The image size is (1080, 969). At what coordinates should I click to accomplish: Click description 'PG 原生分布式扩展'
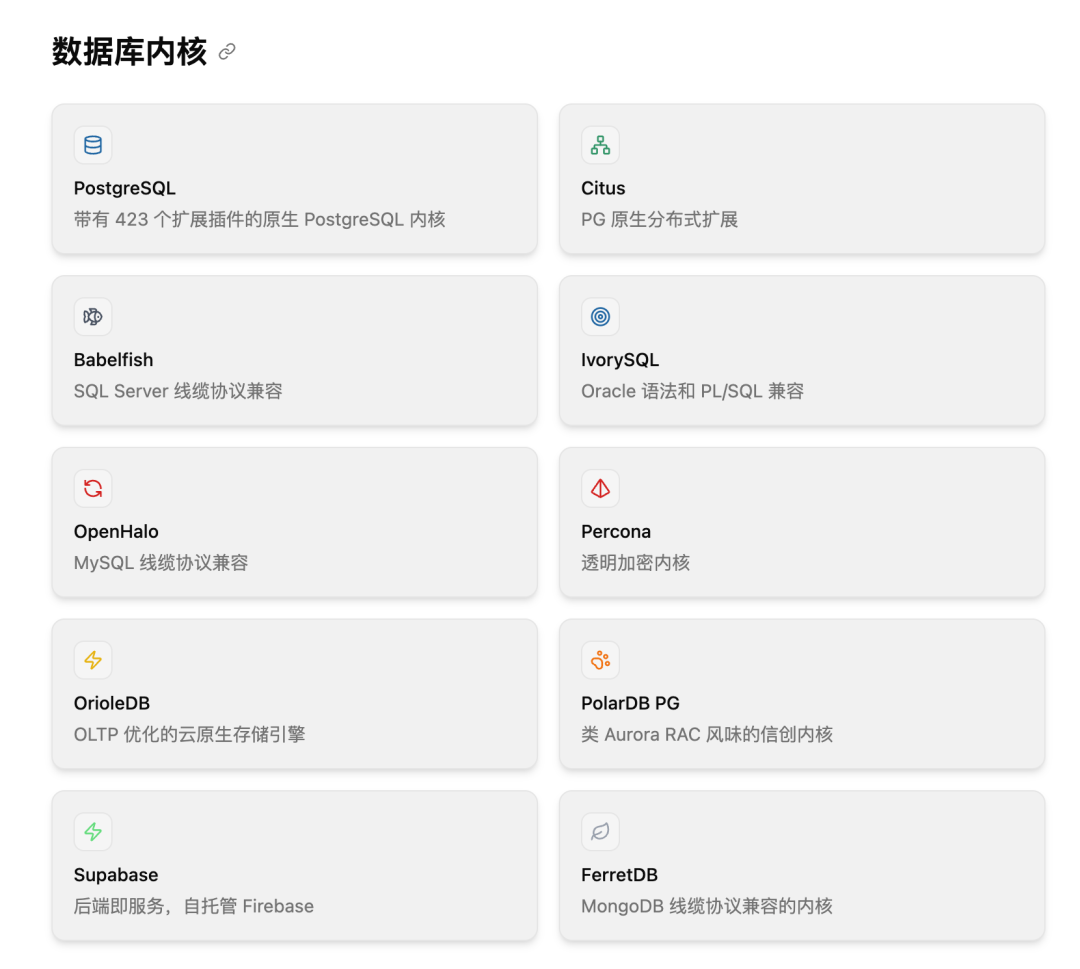tap(659, 219)
